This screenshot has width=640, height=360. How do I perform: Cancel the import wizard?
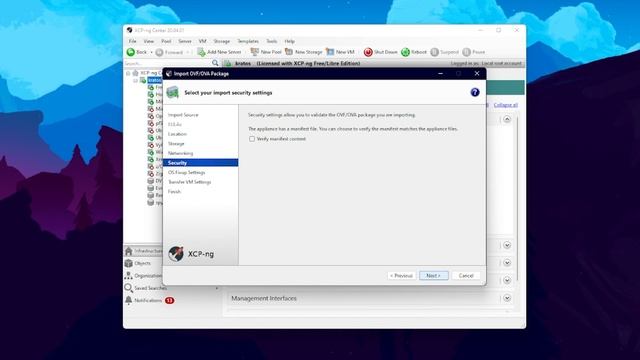(466, 276)
